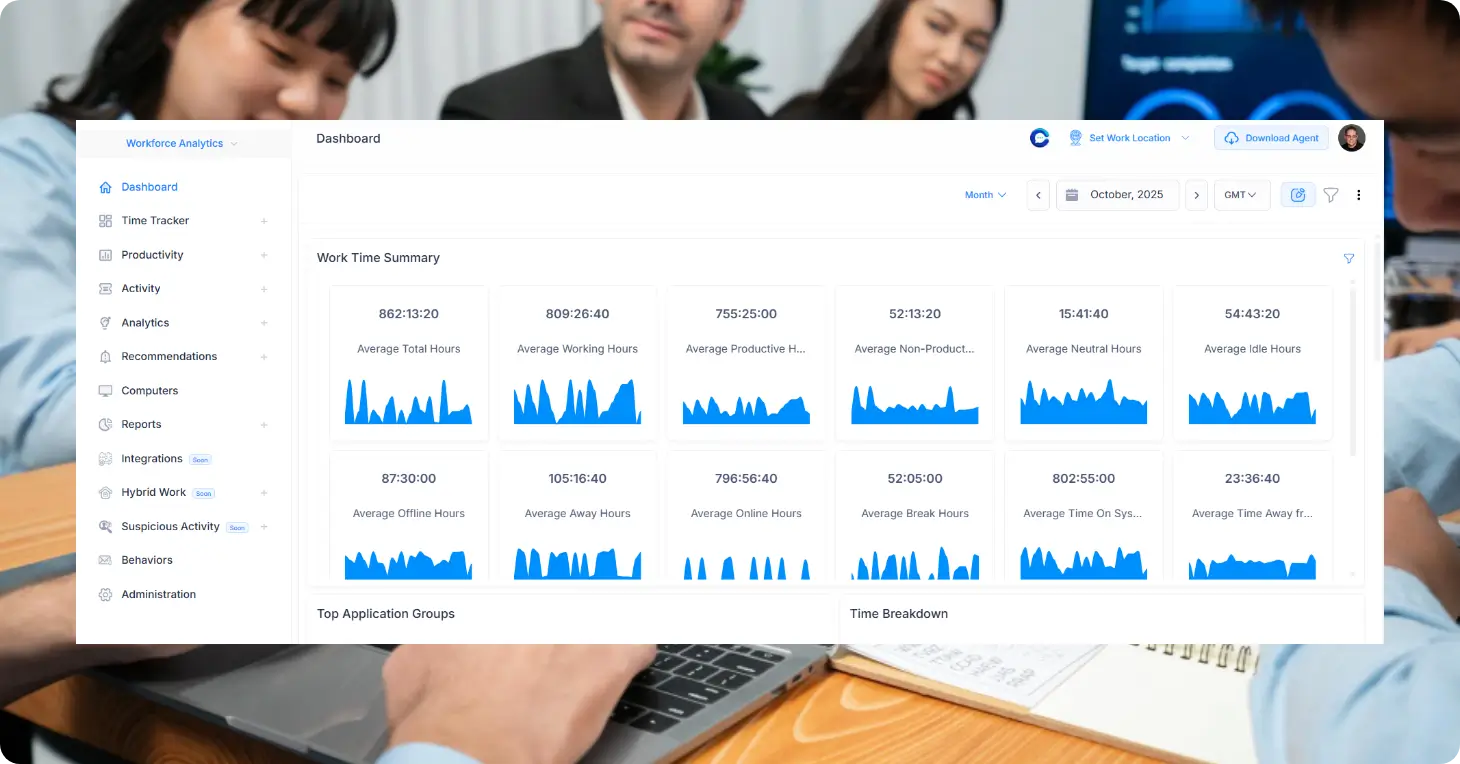Click the October, 2025 date field
The image size is (1460, 764).
pos(1117,195)
